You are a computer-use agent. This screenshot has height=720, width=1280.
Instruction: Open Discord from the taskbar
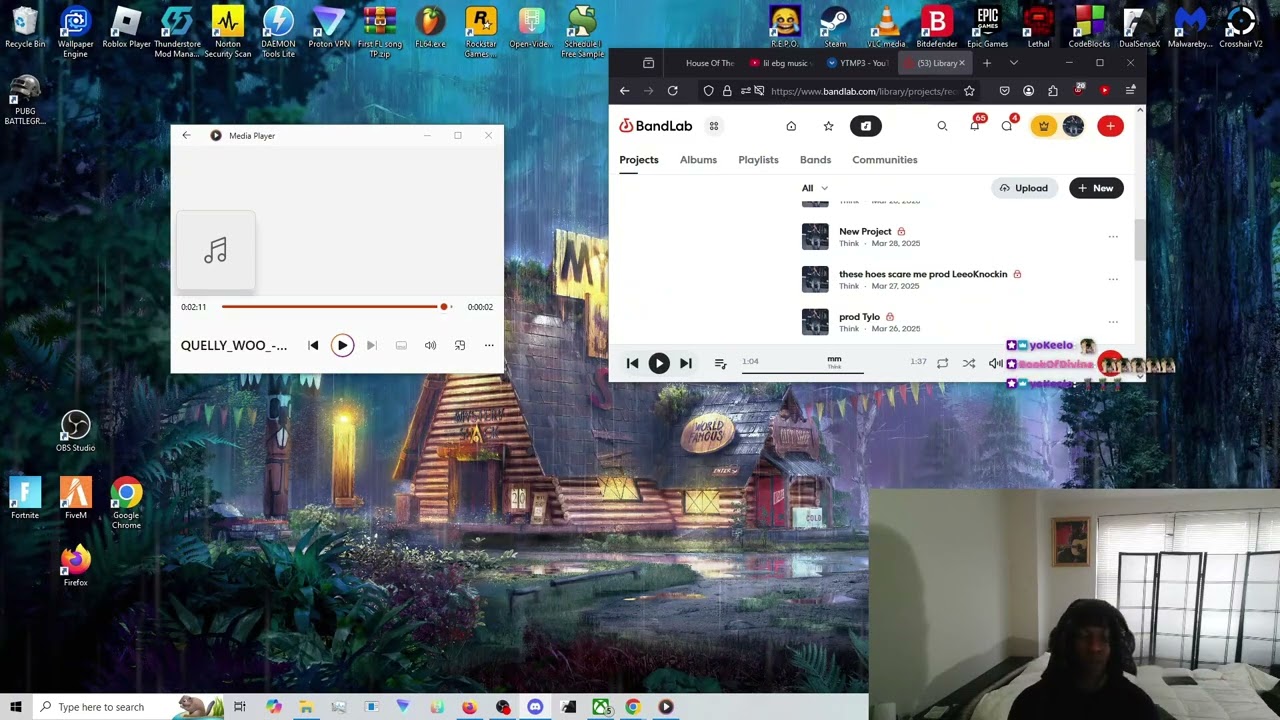click(535, 707)
